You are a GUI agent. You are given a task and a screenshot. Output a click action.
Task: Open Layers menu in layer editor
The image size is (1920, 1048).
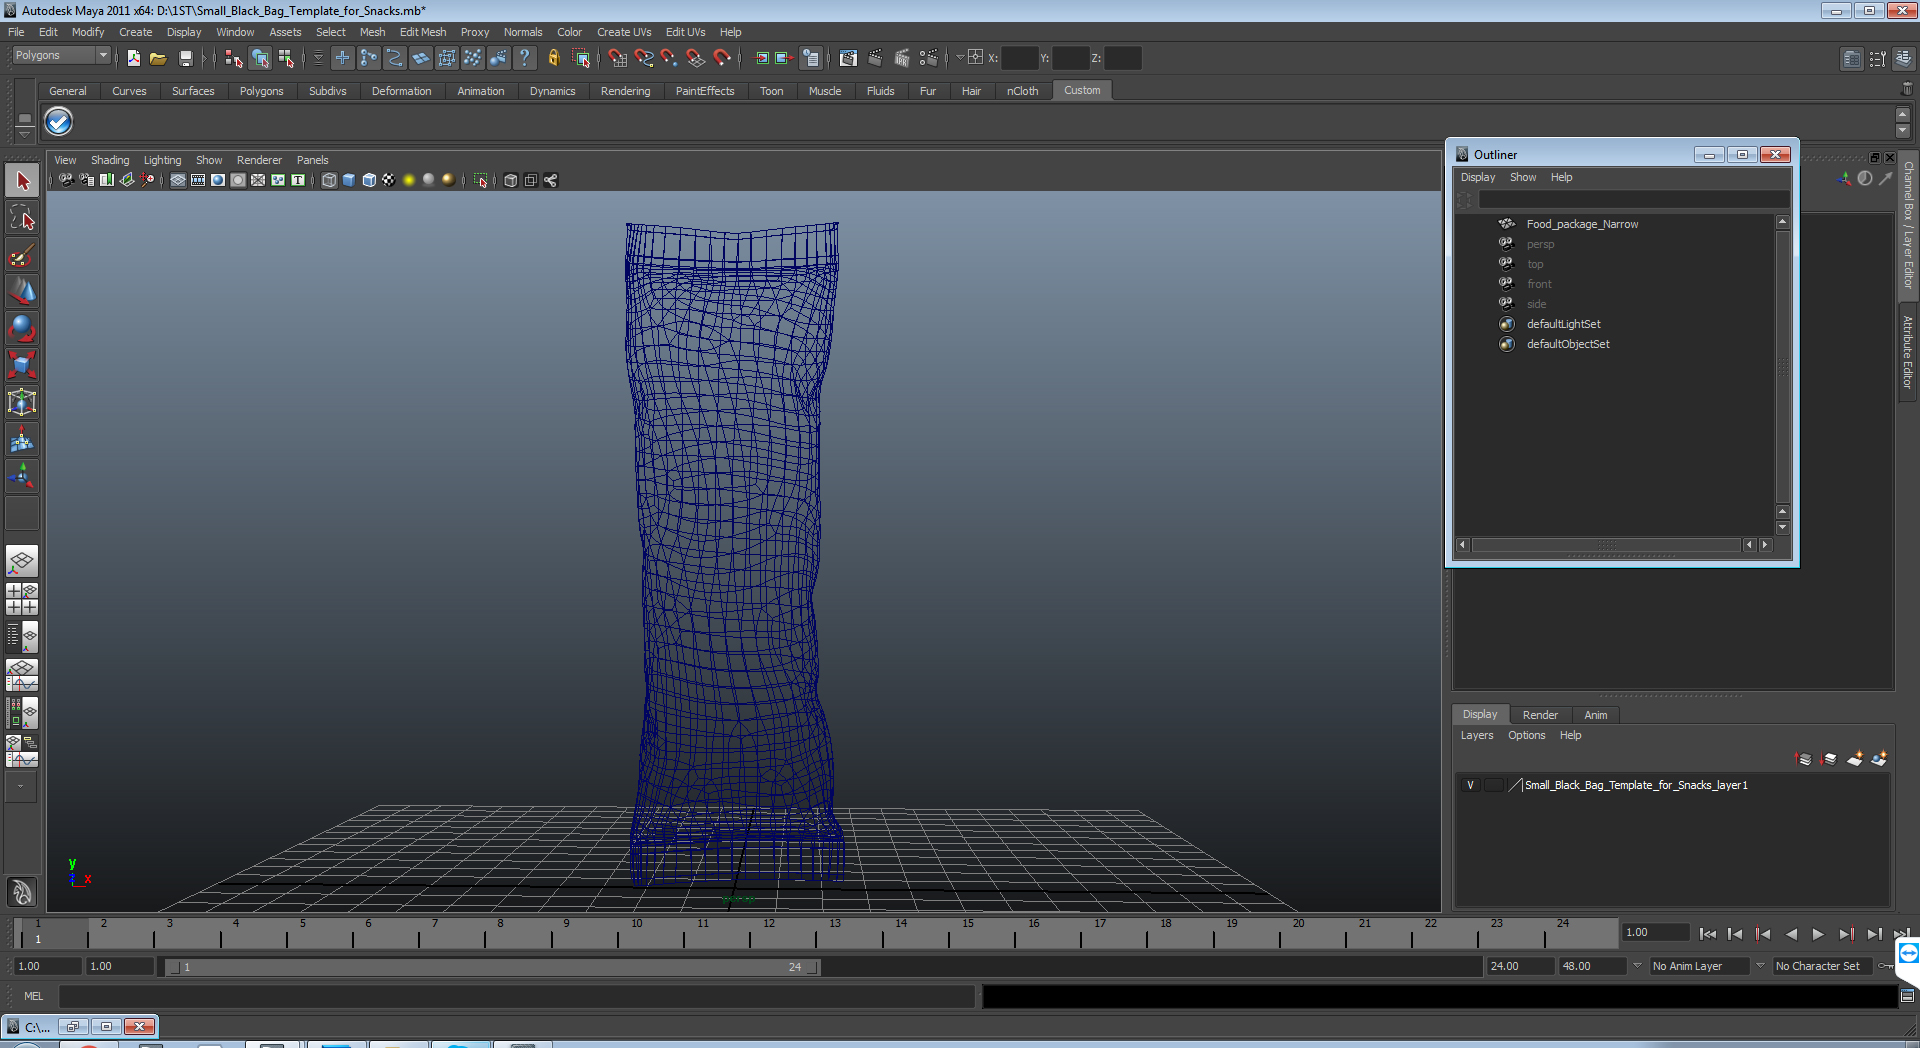(x=1477, y=735)
